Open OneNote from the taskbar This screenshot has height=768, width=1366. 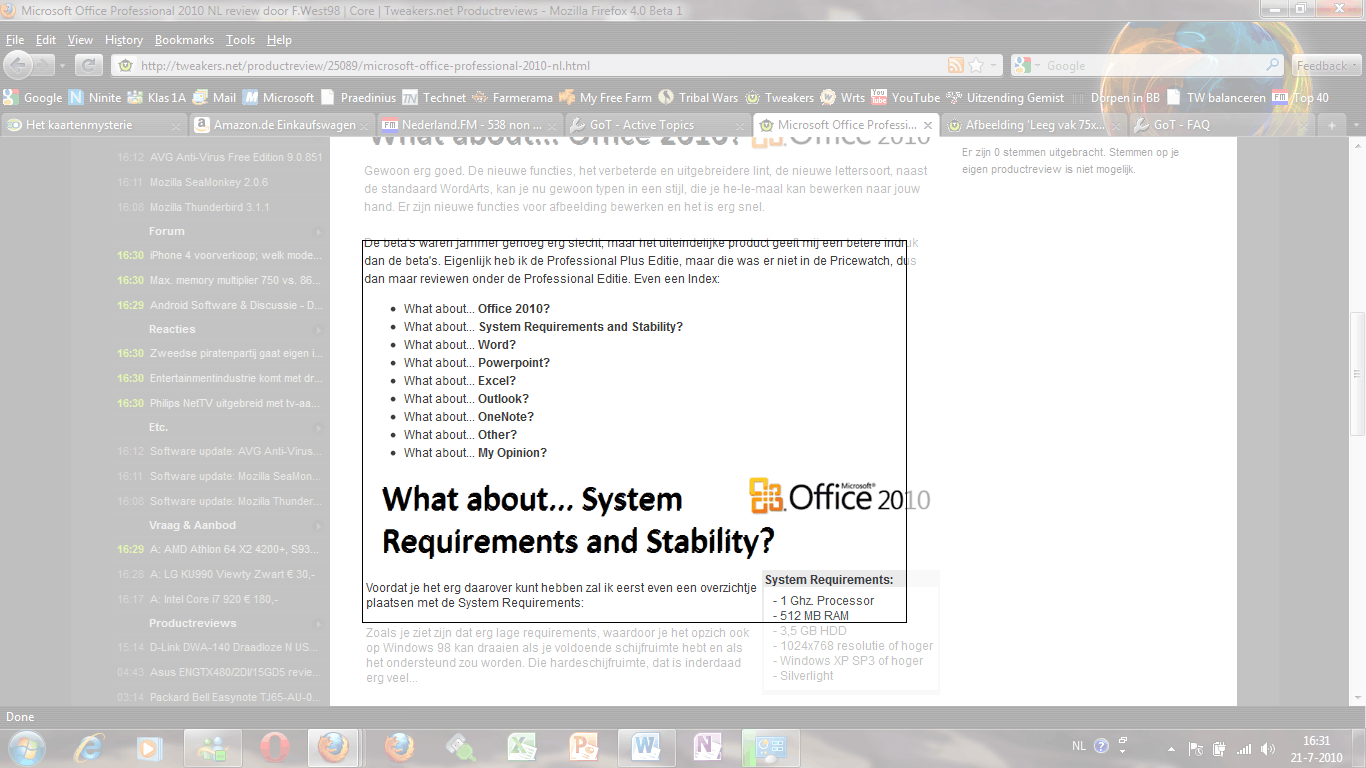pyautogui.click(x=708, y=748)
